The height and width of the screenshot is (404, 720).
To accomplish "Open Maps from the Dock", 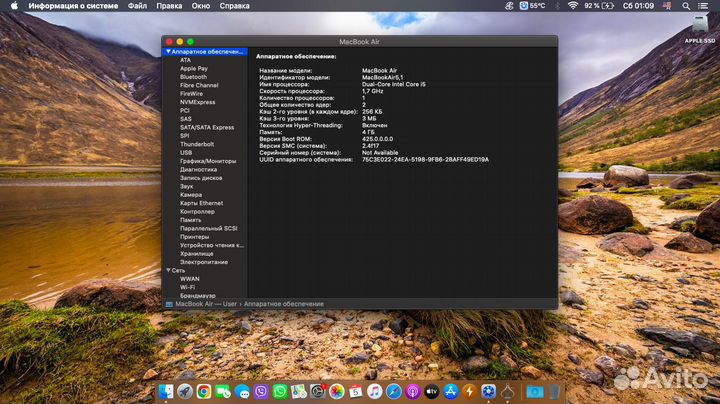I will point(298,392).
